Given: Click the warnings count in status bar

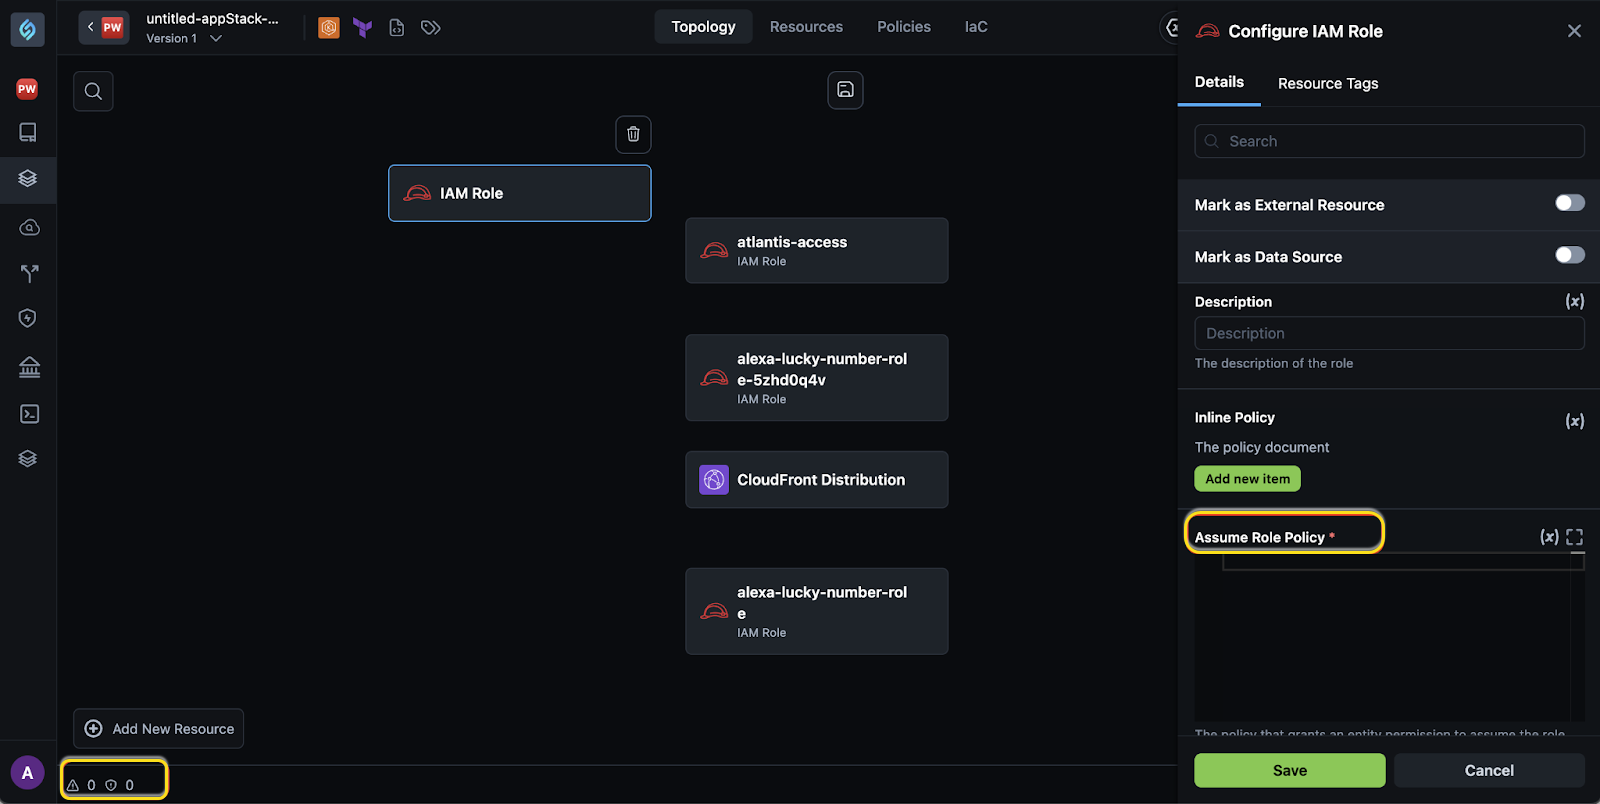Looking at the screenshot, I should click(x=81, y=785).
